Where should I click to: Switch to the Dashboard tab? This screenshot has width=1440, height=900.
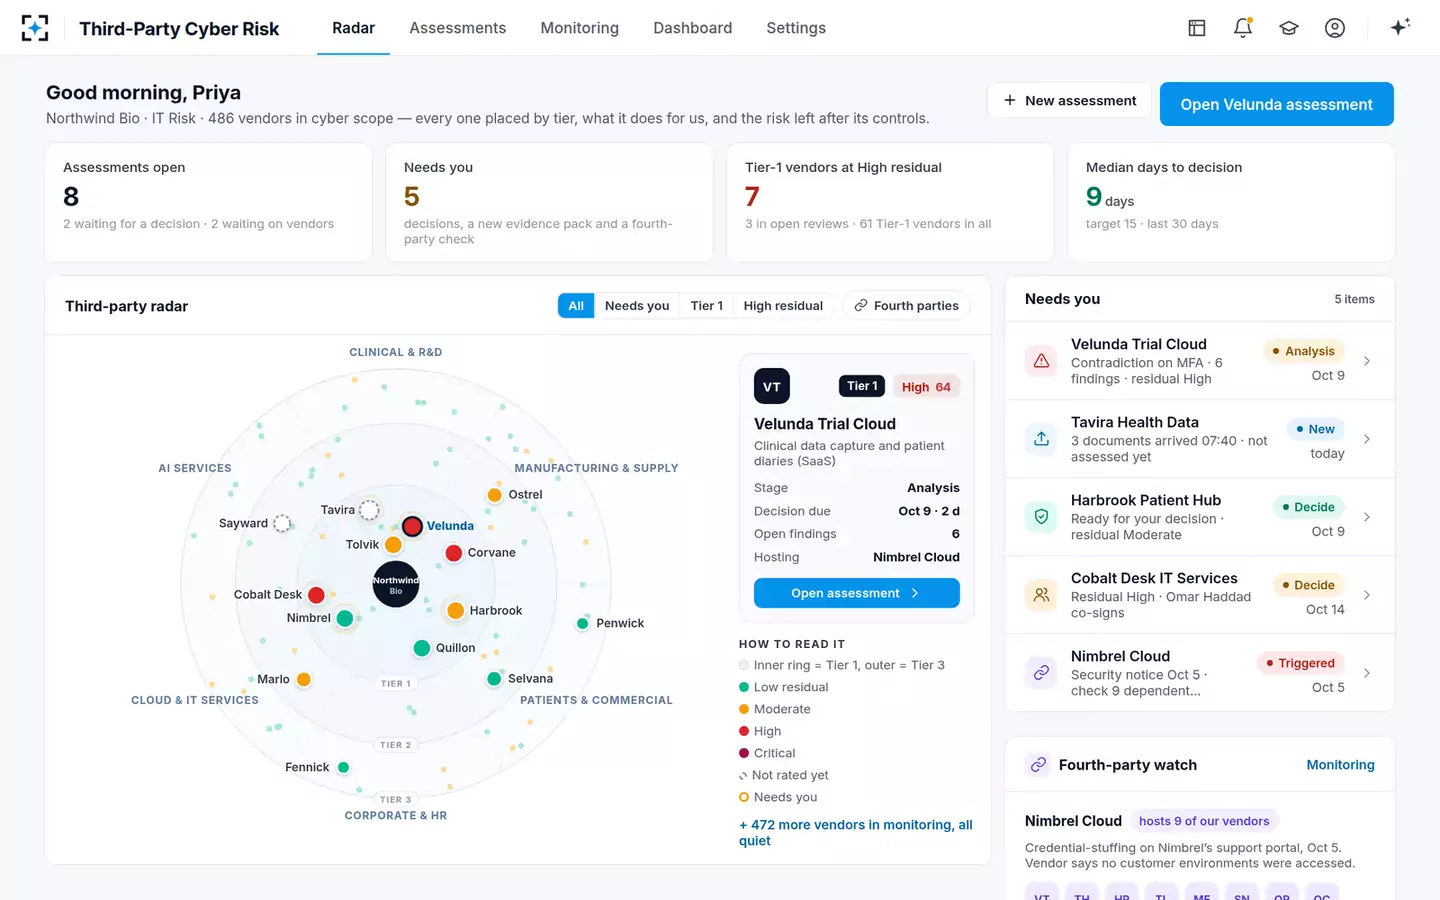point(692,28)
